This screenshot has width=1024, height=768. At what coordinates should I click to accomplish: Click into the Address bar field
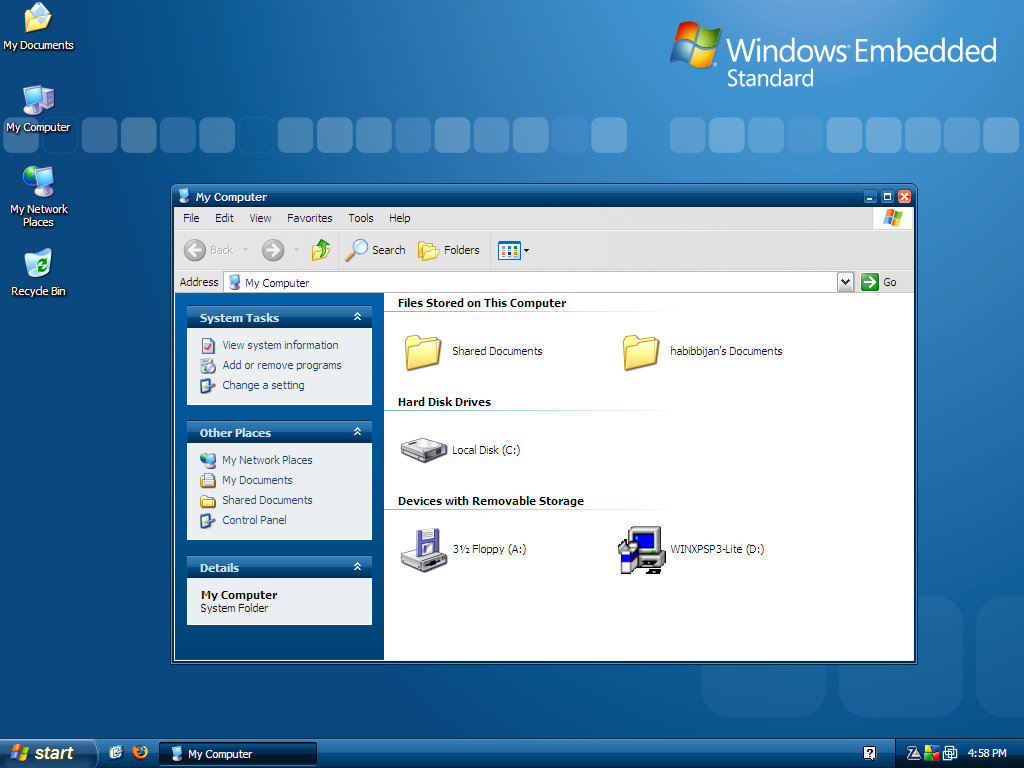(x=531, y=282)
